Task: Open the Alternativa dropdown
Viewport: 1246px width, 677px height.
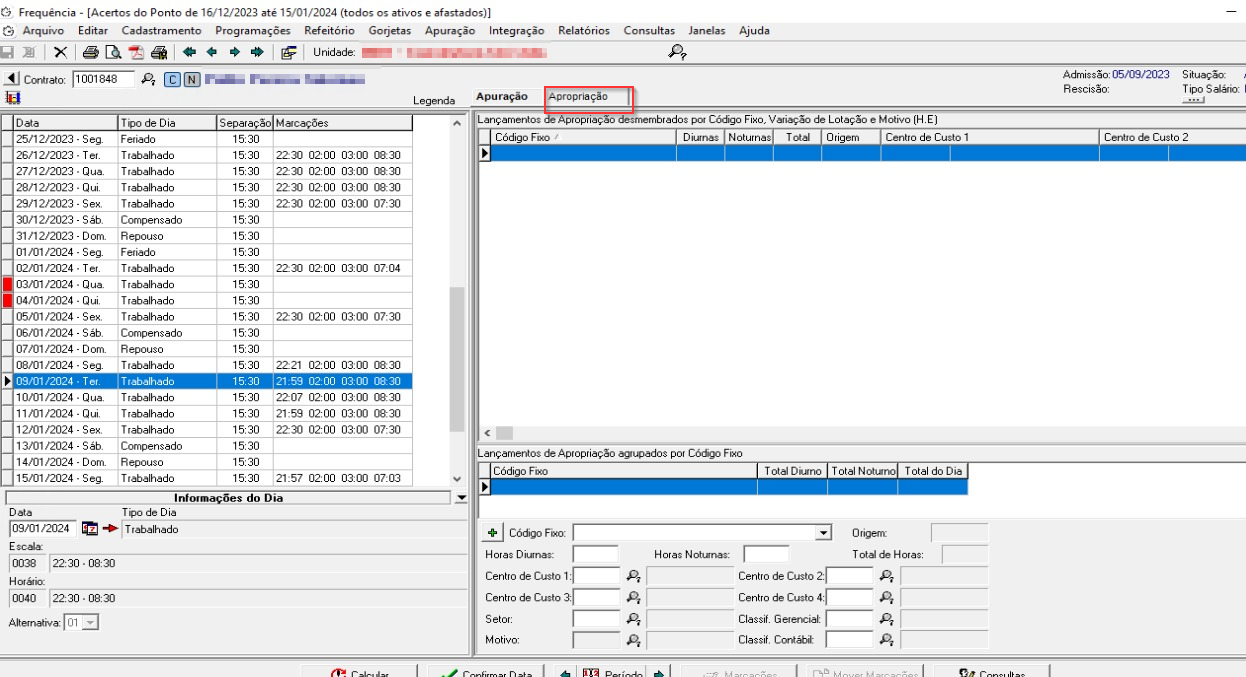Action: 90,622
